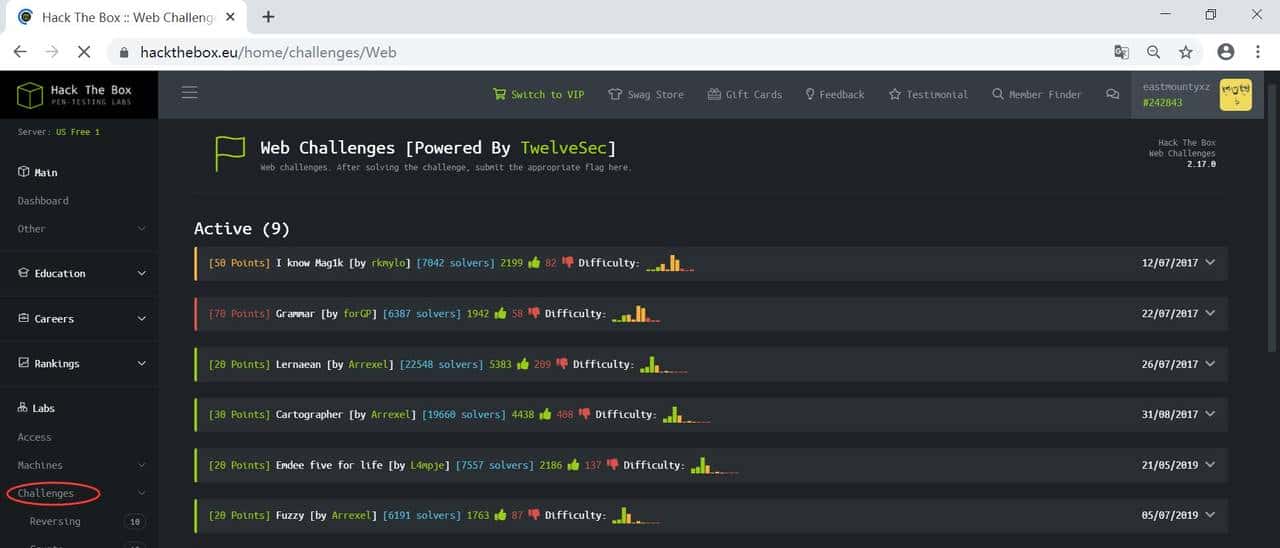
Task: View the Fuzzy difficulty bar chart
Action: point(636,515)
